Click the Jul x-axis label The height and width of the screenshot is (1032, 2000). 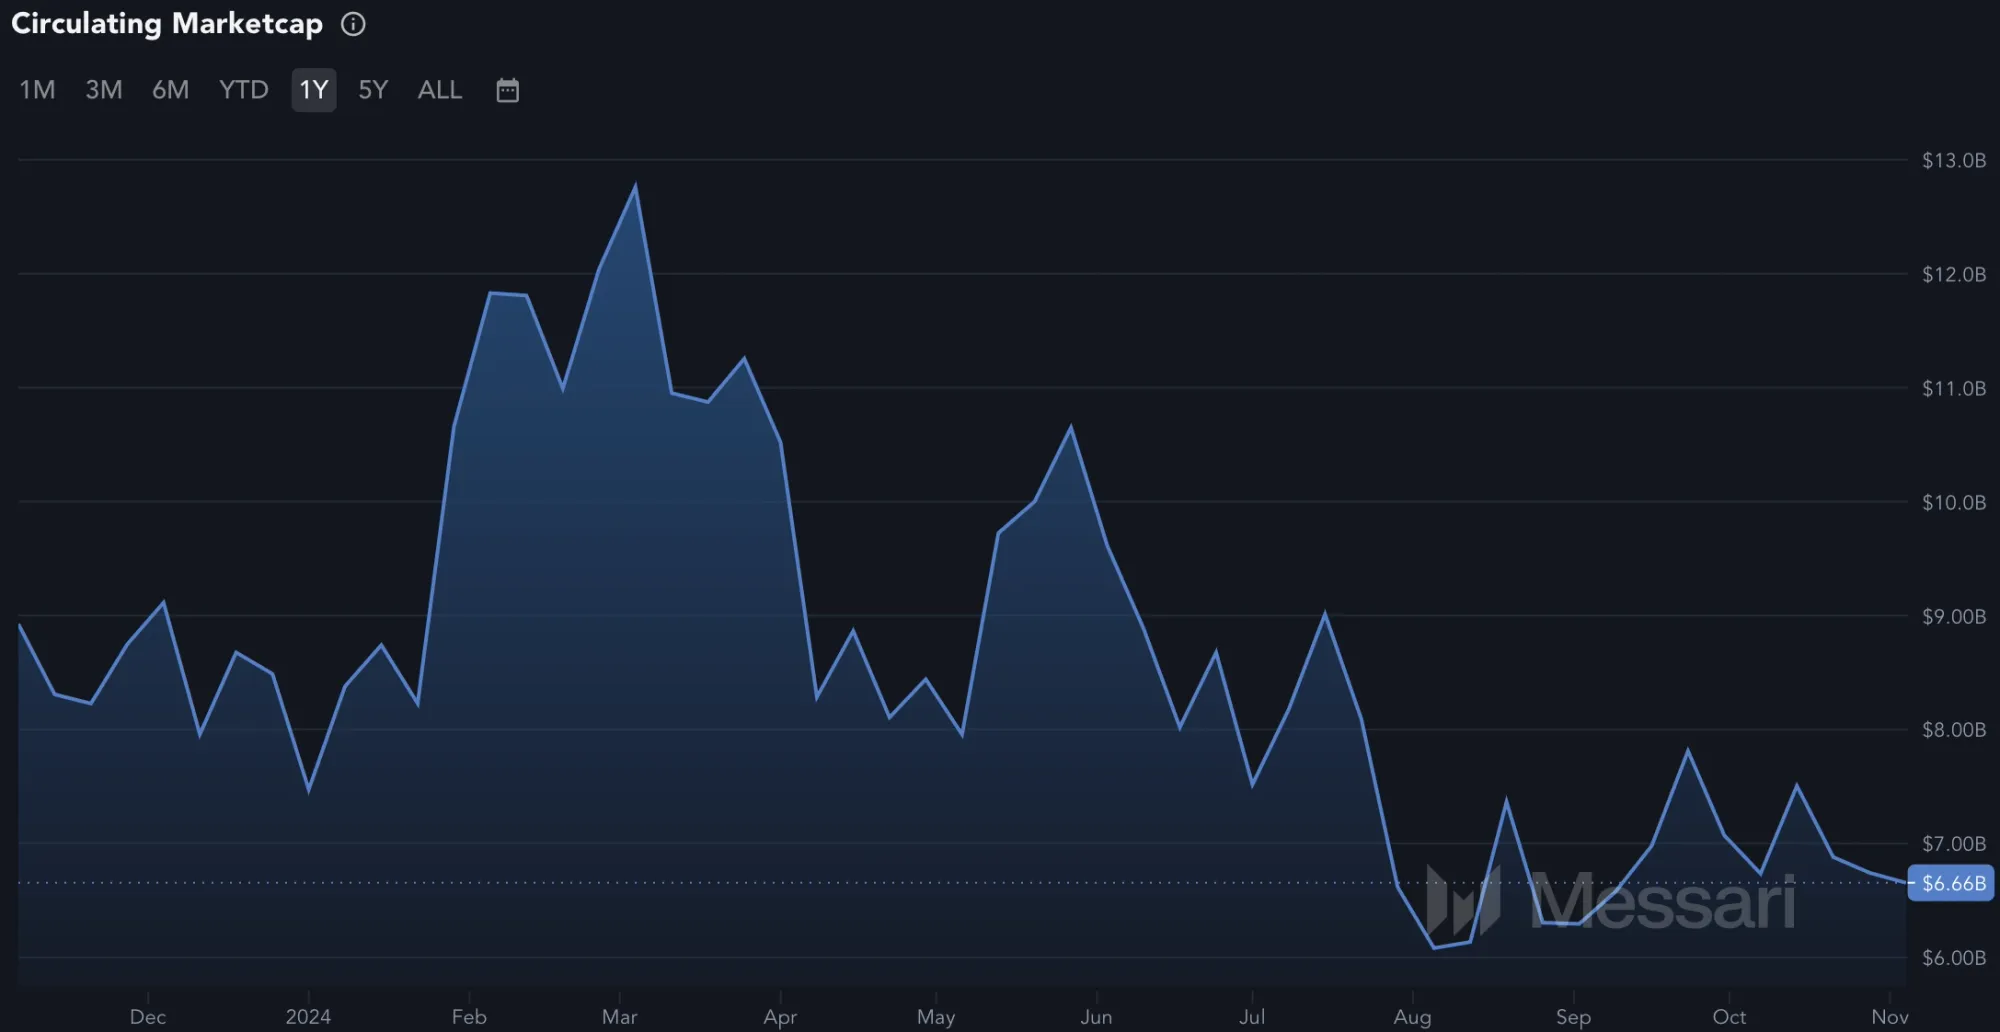(1252, 1017)
